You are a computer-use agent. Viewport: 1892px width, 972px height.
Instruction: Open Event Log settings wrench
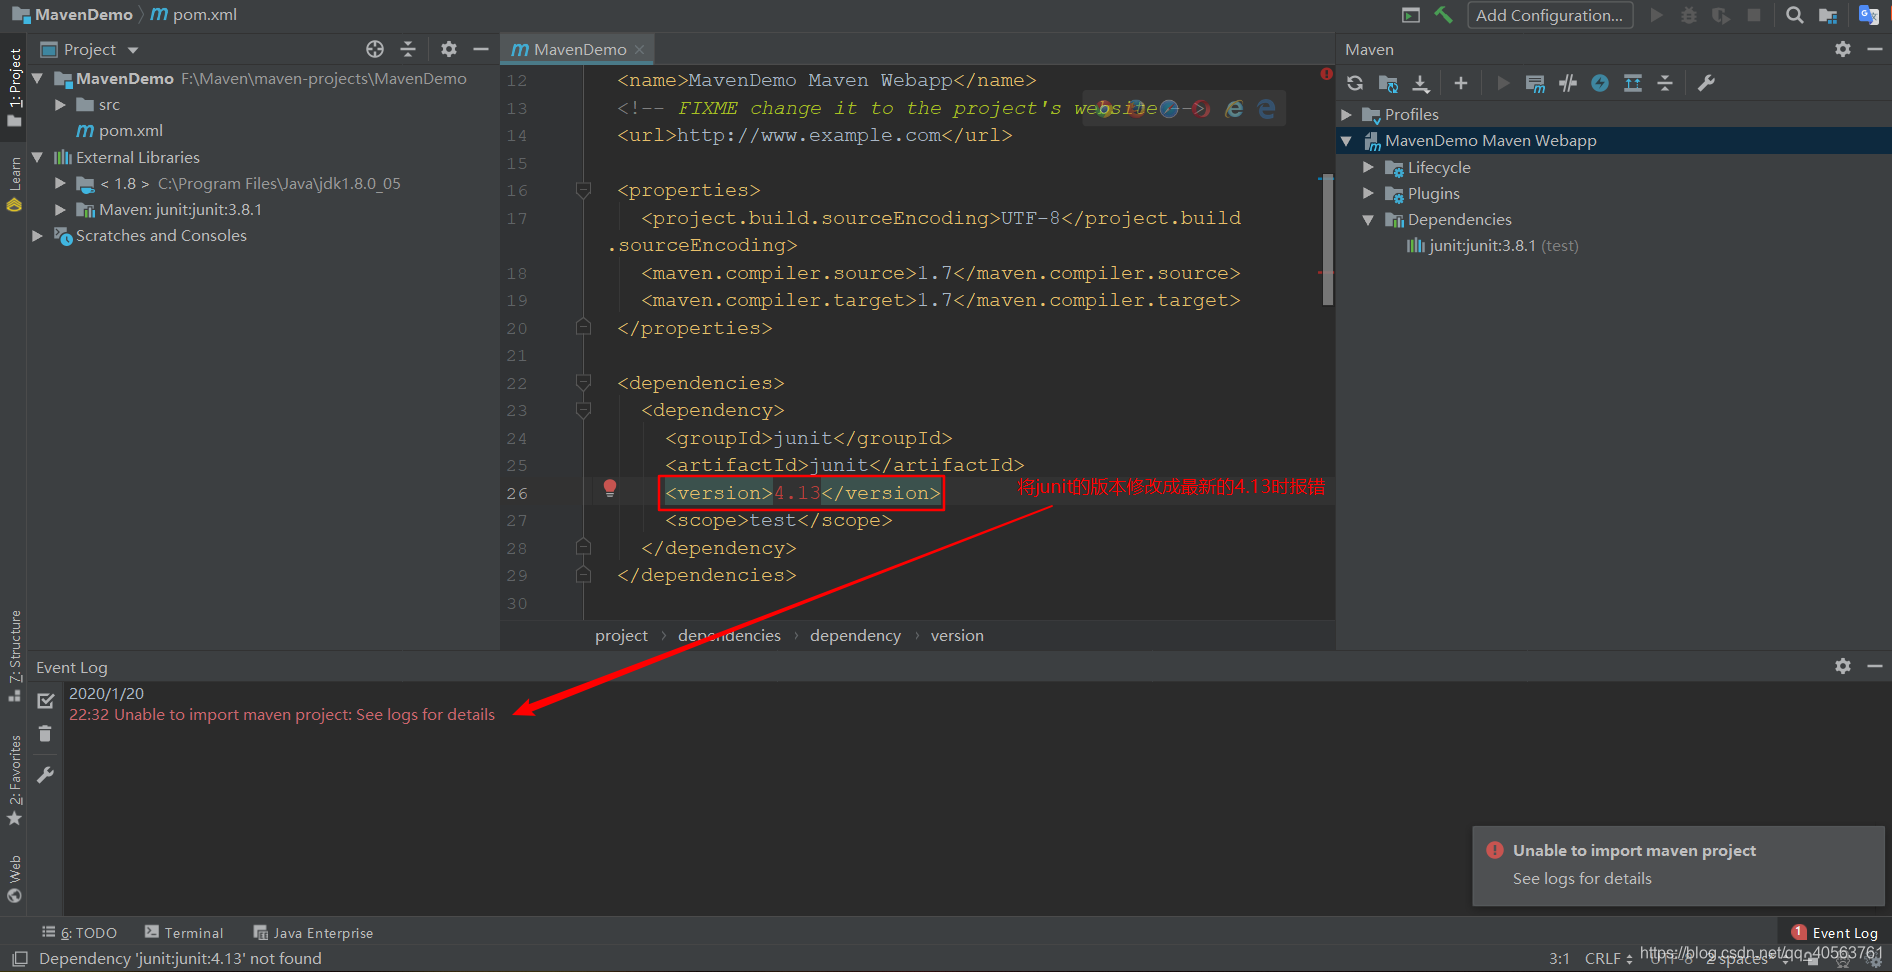tap(45, 775)
